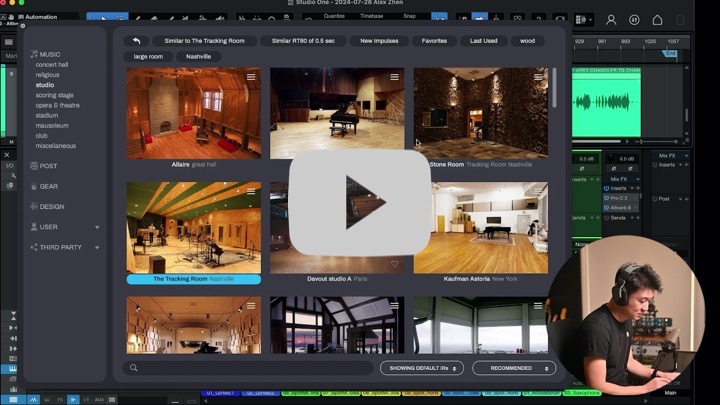
Task: Open the RECOMMENDED sort dropdown
Action: [514, 368]
